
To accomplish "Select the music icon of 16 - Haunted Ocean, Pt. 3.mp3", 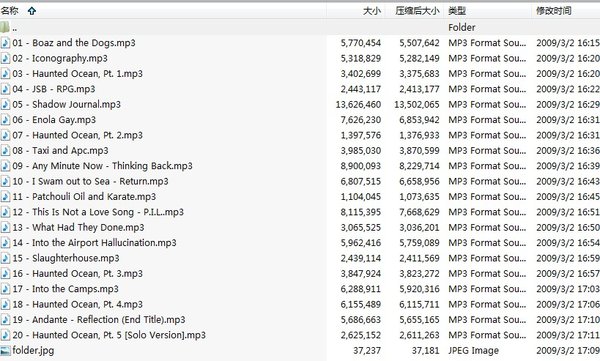I will click(5, 273).
